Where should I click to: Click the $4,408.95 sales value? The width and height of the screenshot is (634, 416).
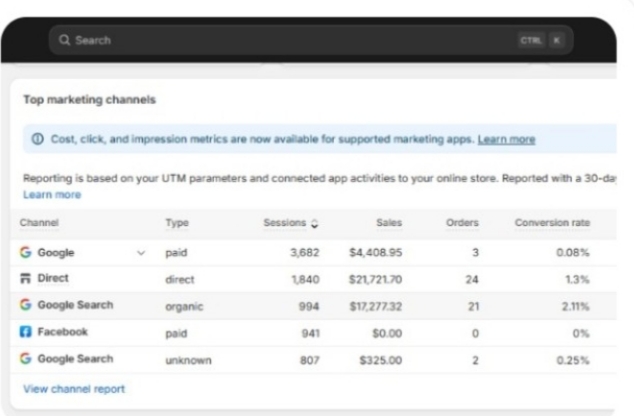pyautogui.click(x=376, y=253)
